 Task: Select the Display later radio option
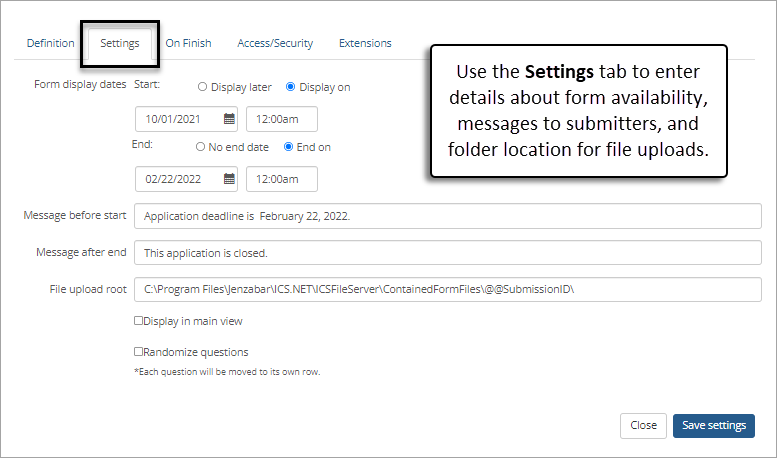203,87
